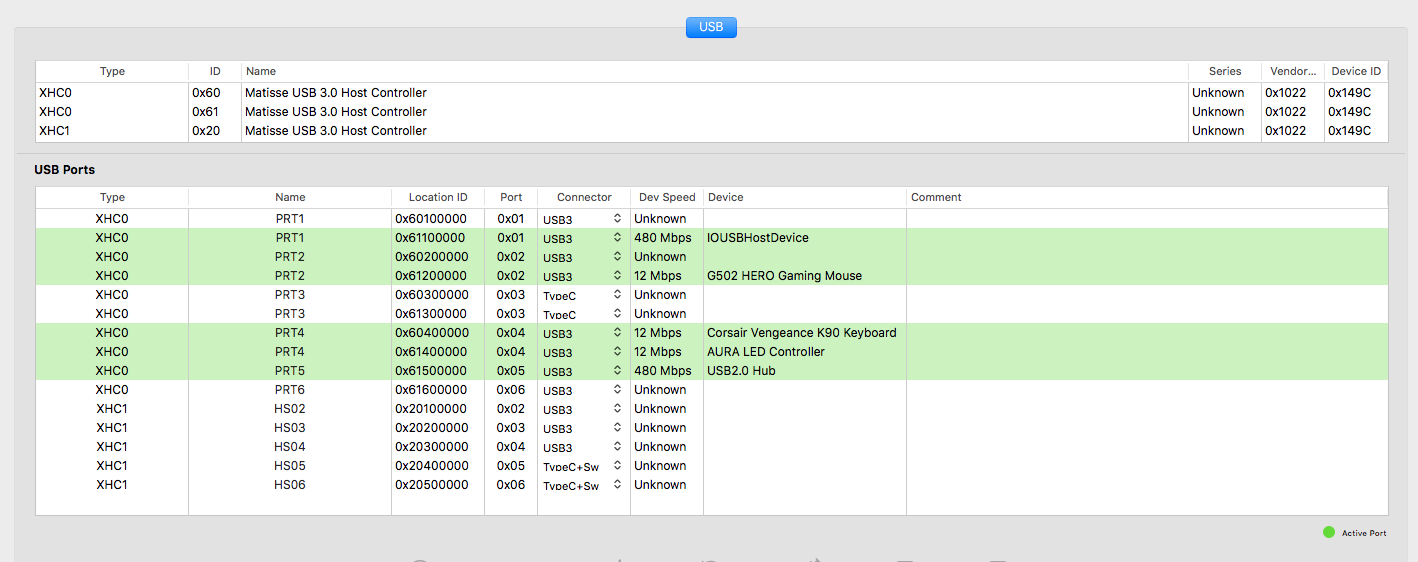Click the comment cell for HS04 port
Image resolution: width=1418 pixels, height=562 pixels.
pos(1146,447)
